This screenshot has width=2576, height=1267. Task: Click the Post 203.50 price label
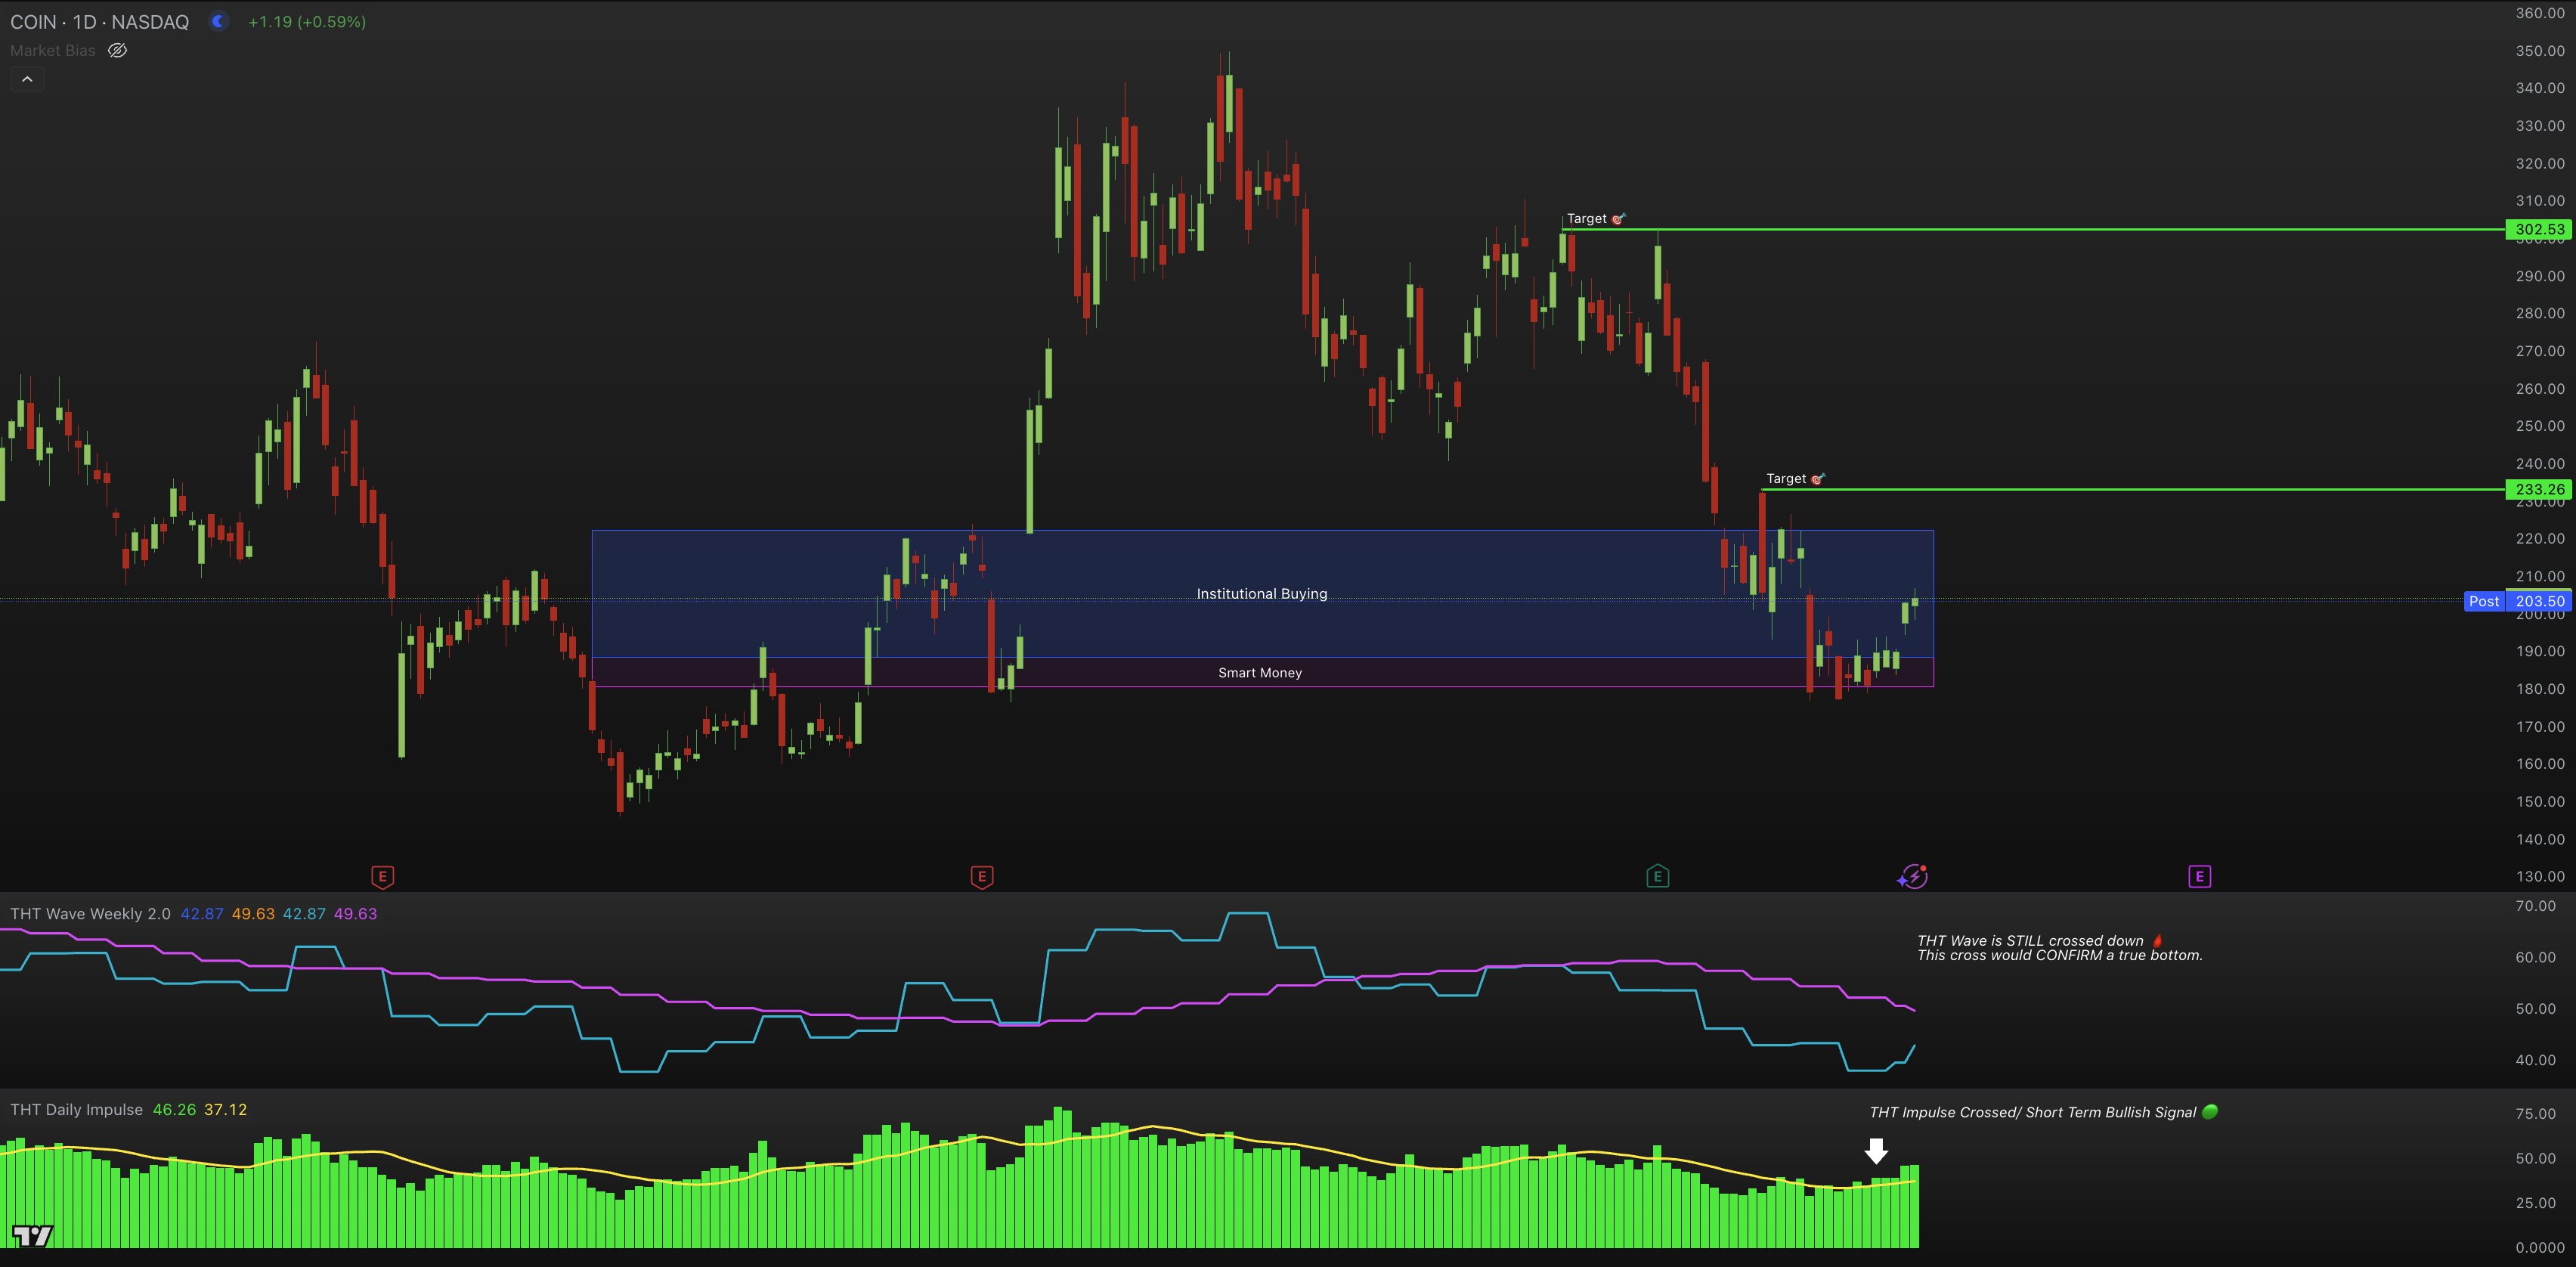(2517, 601)
